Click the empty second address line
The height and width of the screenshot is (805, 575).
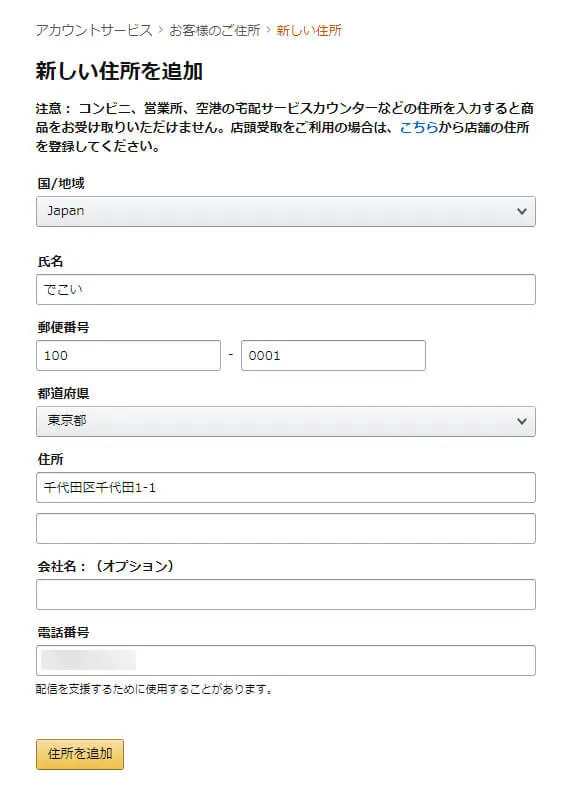click(x=286, y=528)
